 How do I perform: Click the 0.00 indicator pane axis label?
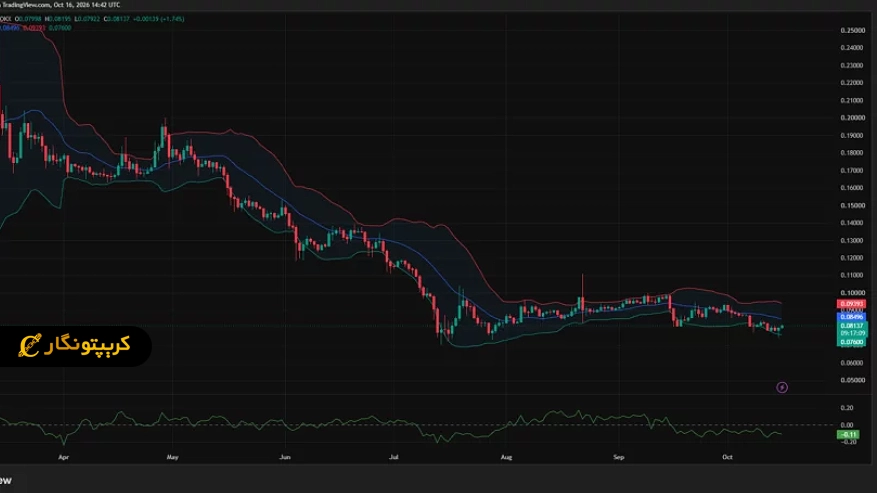tap(847, 425)
